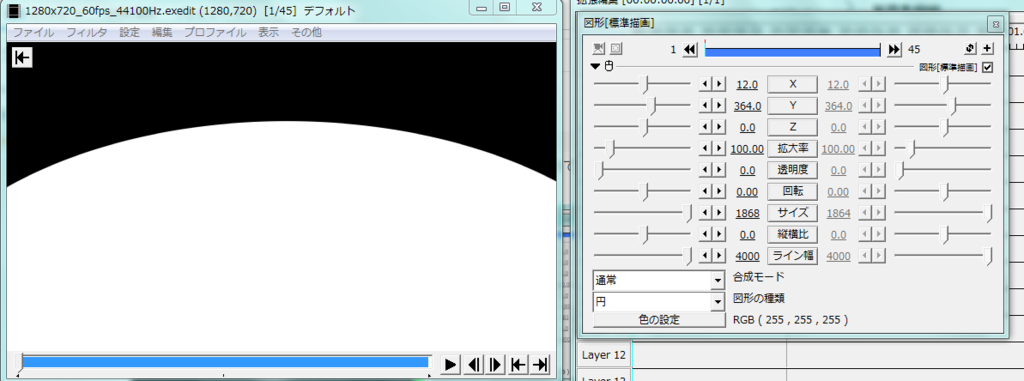This screenshot has height=381, width=1024.
Task: Open 色の設定 color settings
Action: point(658,320)
